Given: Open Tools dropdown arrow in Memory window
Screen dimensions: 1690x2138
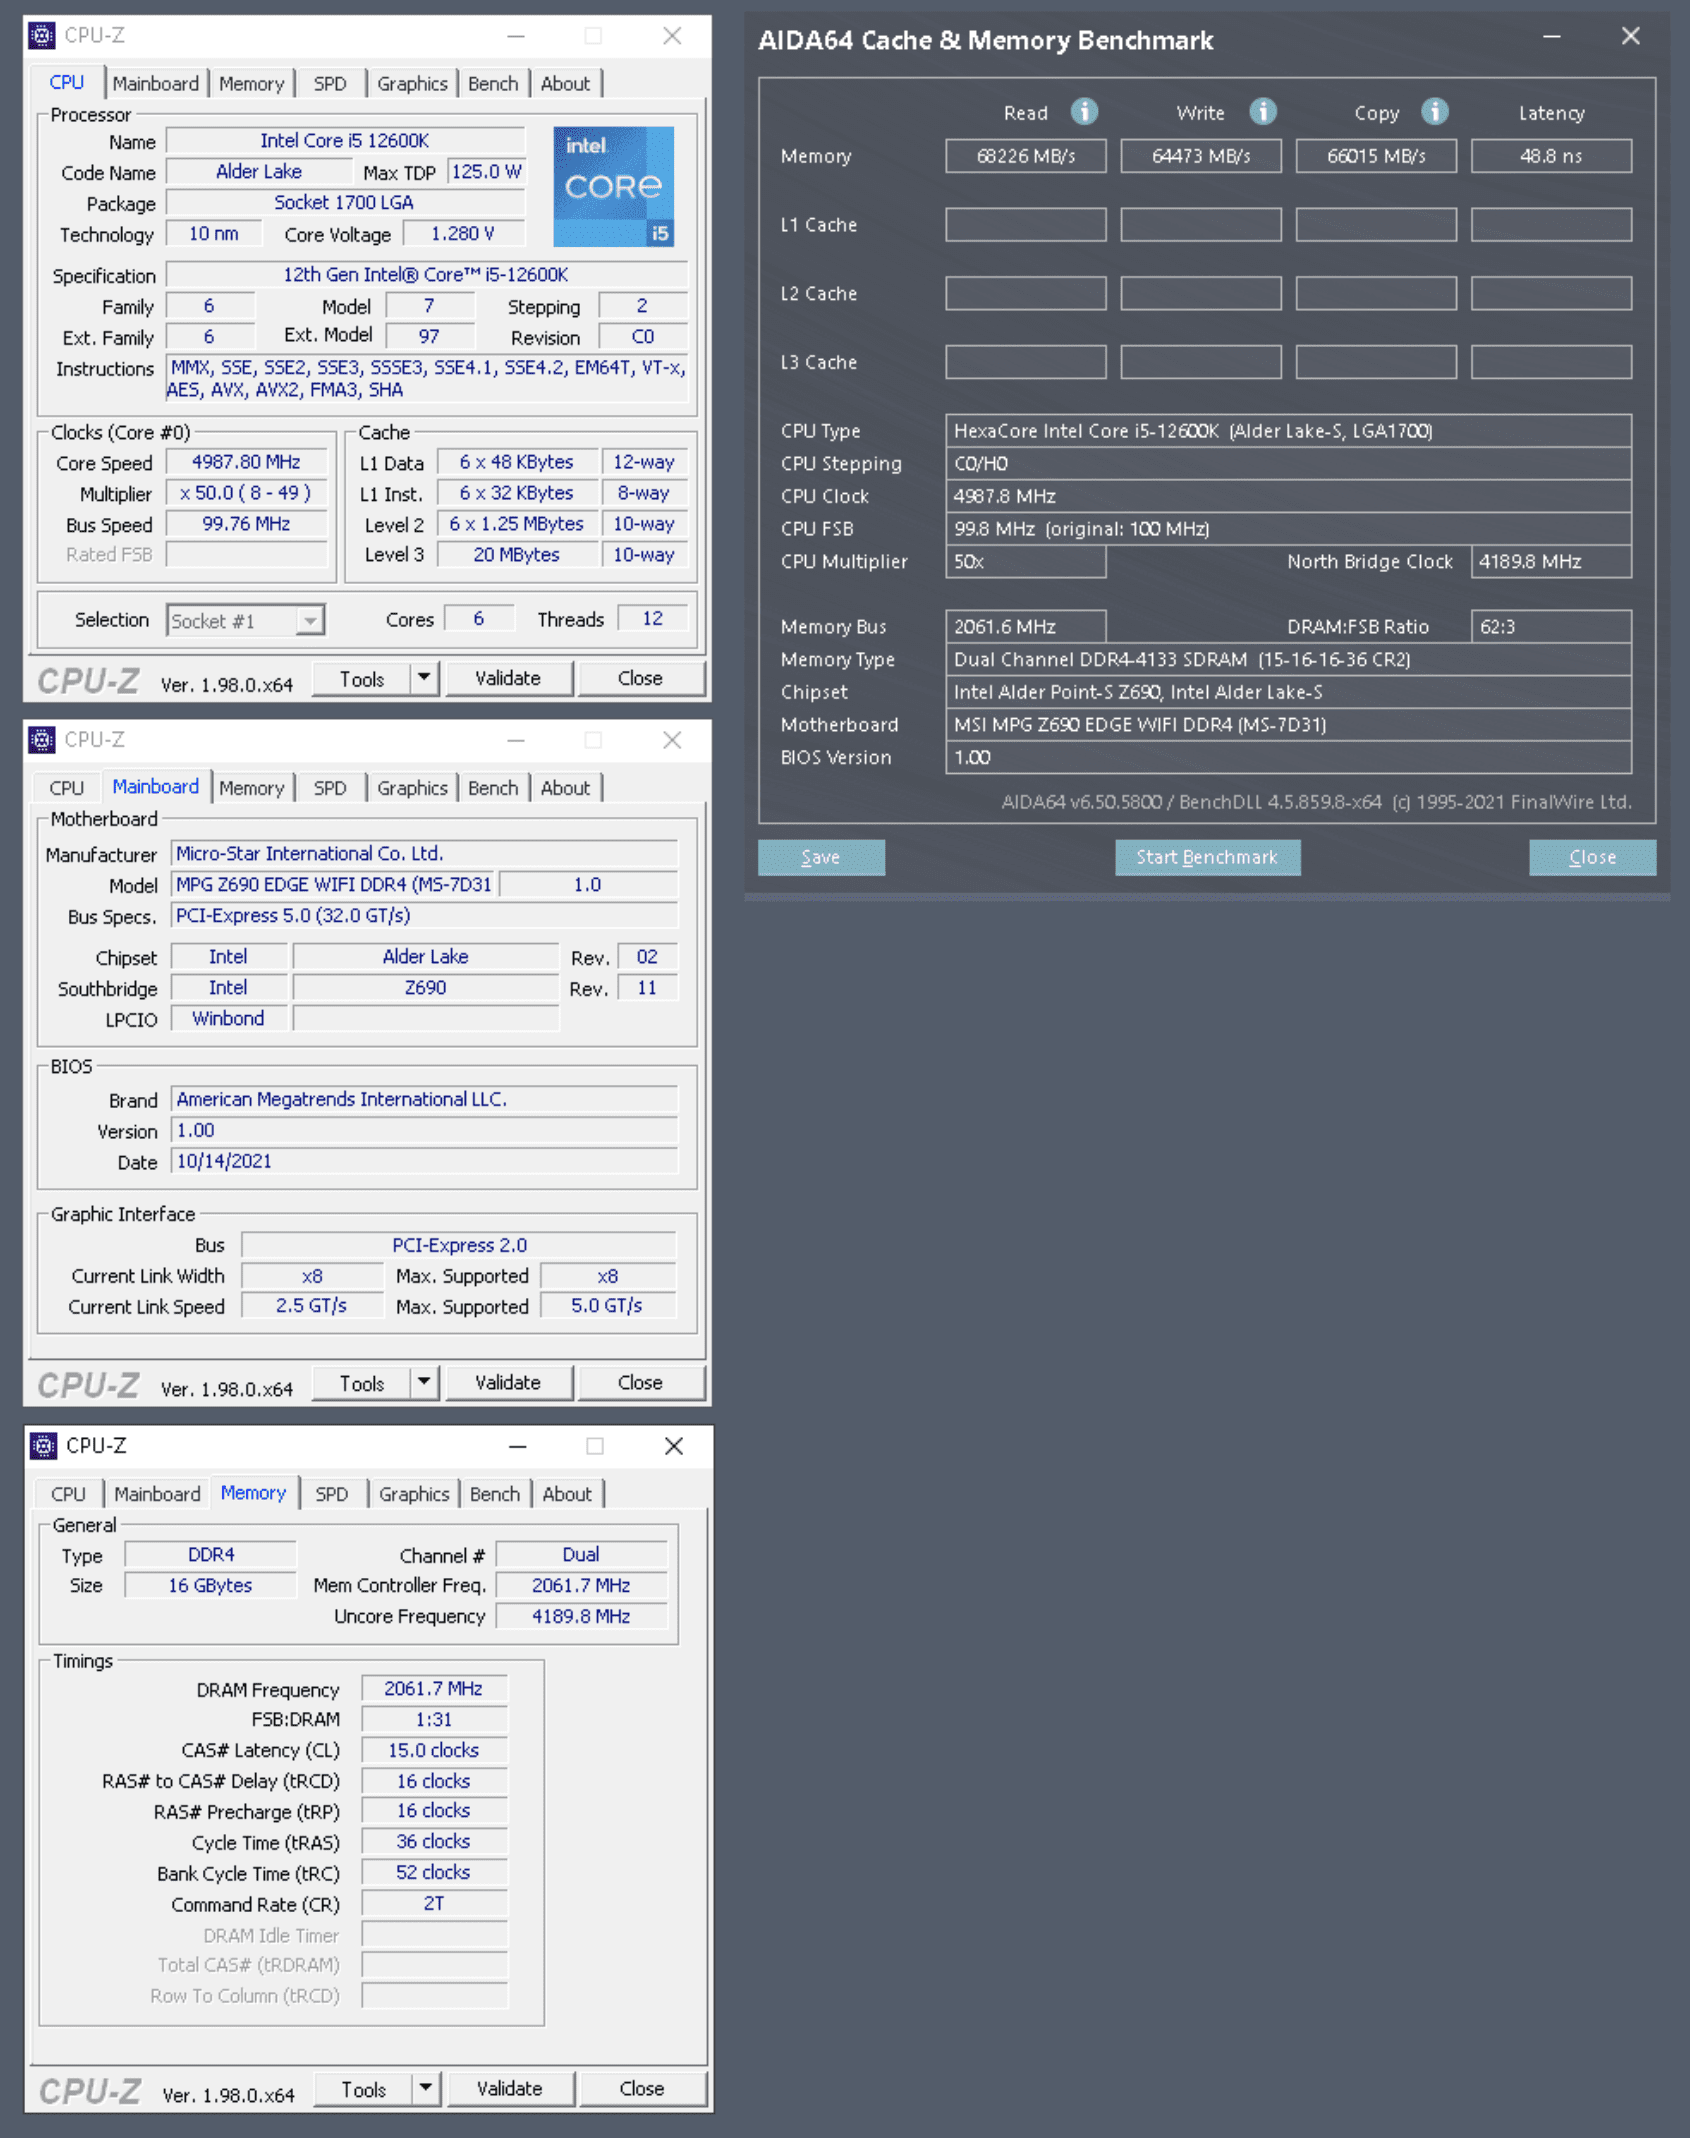Looking at the screenshot, I should (426, 2088).
